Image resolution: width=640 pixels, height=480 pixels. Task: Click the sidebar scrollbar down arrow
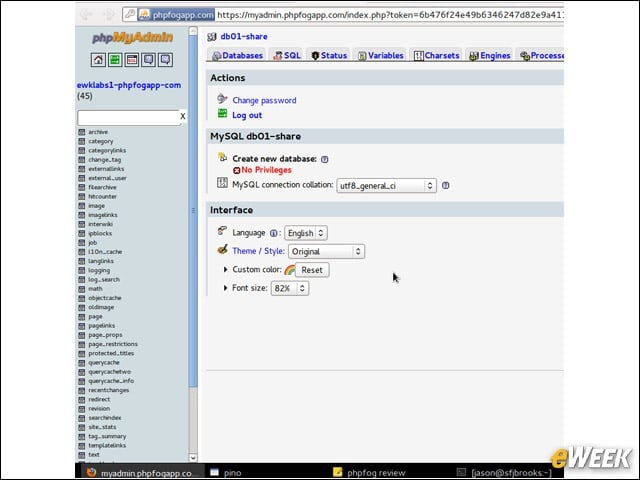[x=193, y=458]
